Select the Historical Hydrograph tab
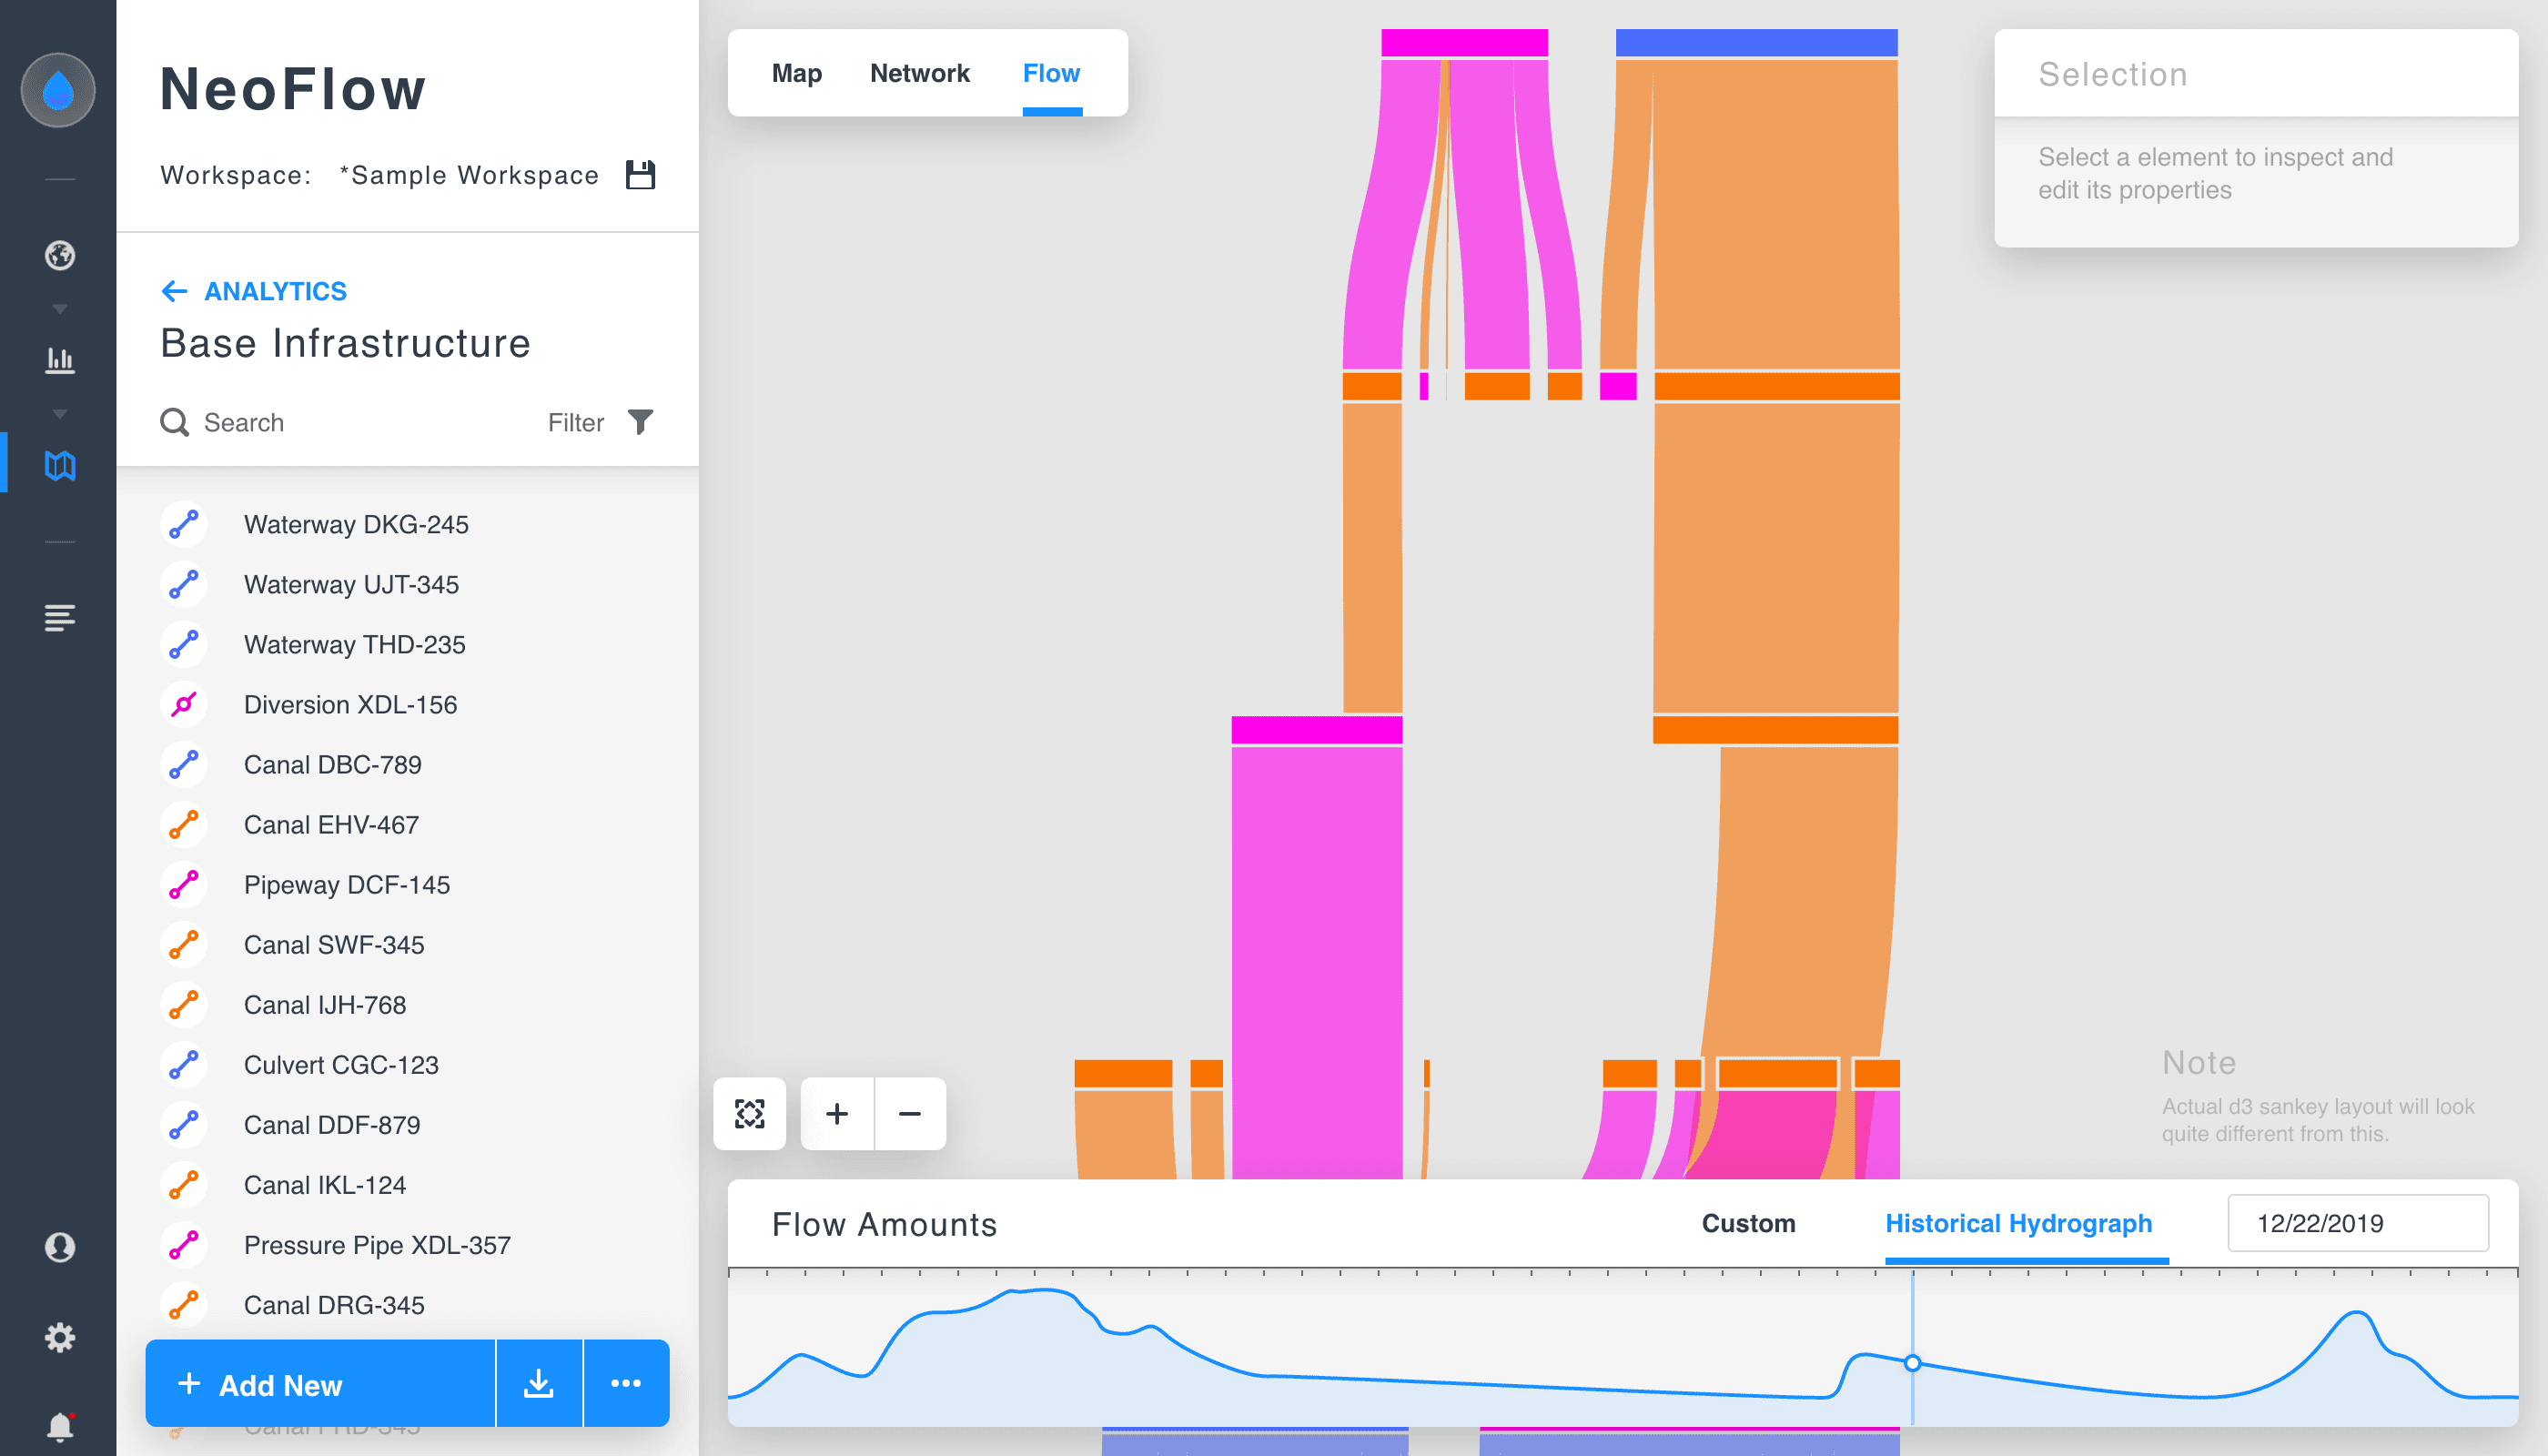2548x1456 pixels. (x=2019, y=1223)
